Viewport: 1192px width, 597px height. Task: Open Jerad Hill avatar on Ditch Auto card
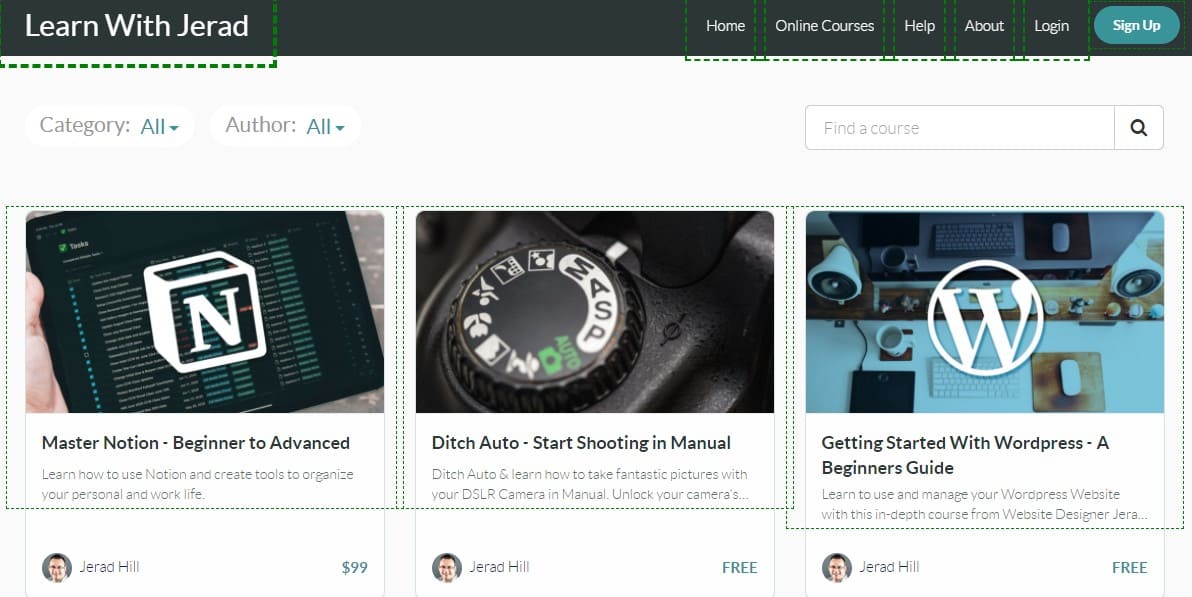(447, 567)
